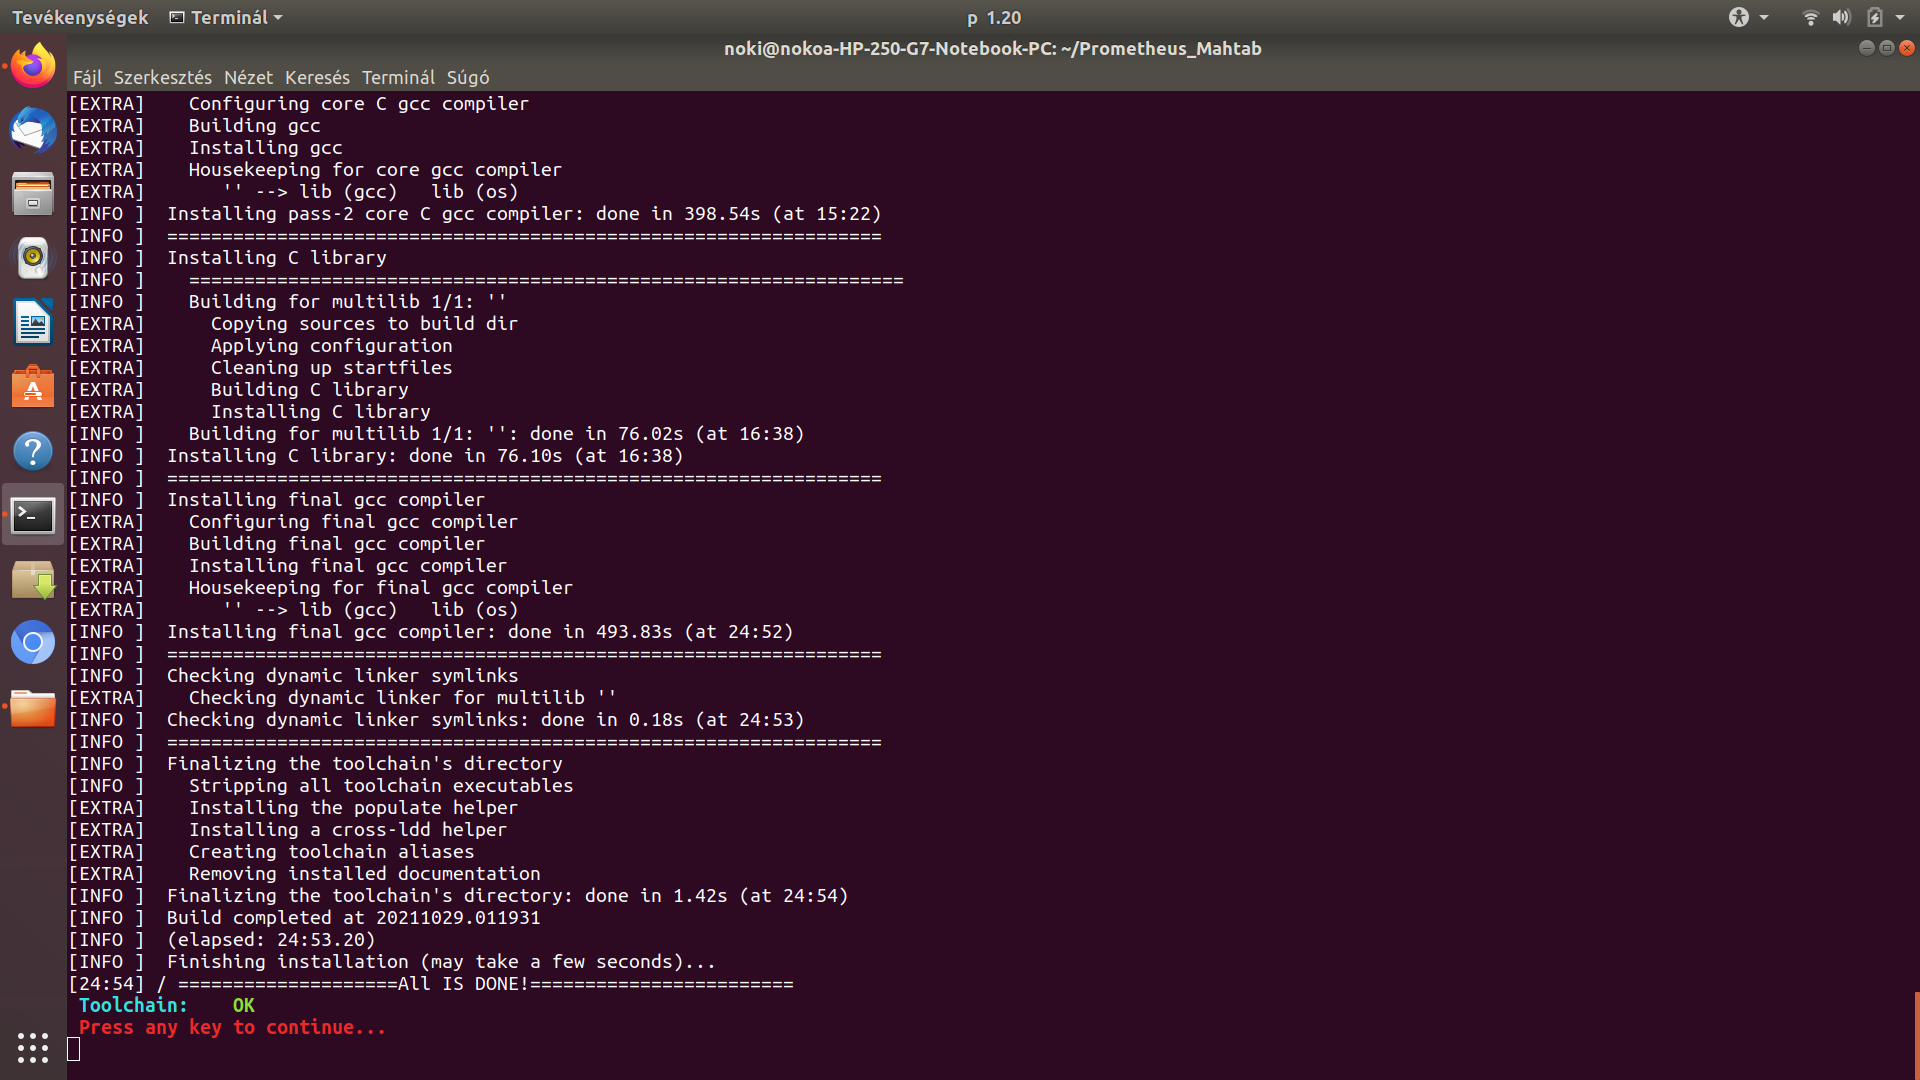This screenshot has width=1920, height=1080.
Task: Expand the accessibility dropdown arrow
Action: click(x=1764, y=17)
